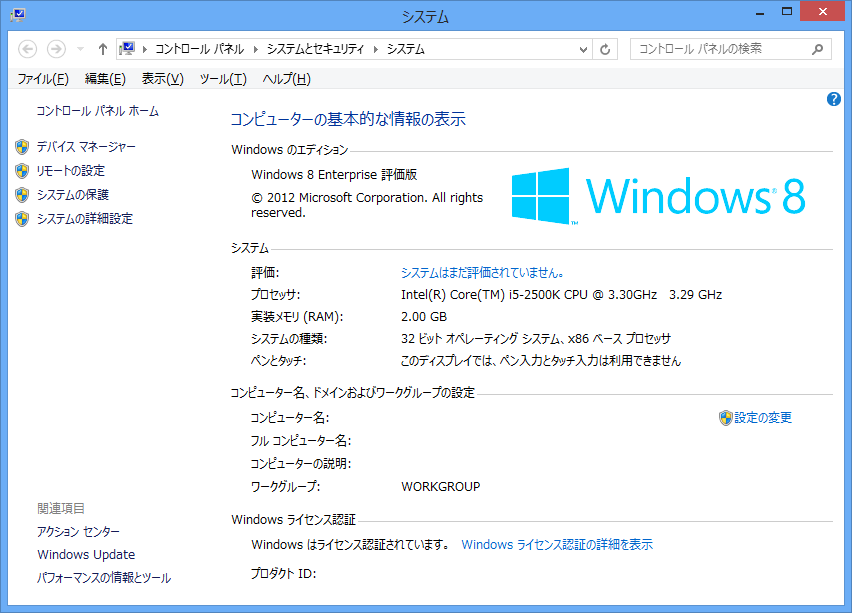Click the shield icon beside システムの詳細設定

[x=22, y=218]
